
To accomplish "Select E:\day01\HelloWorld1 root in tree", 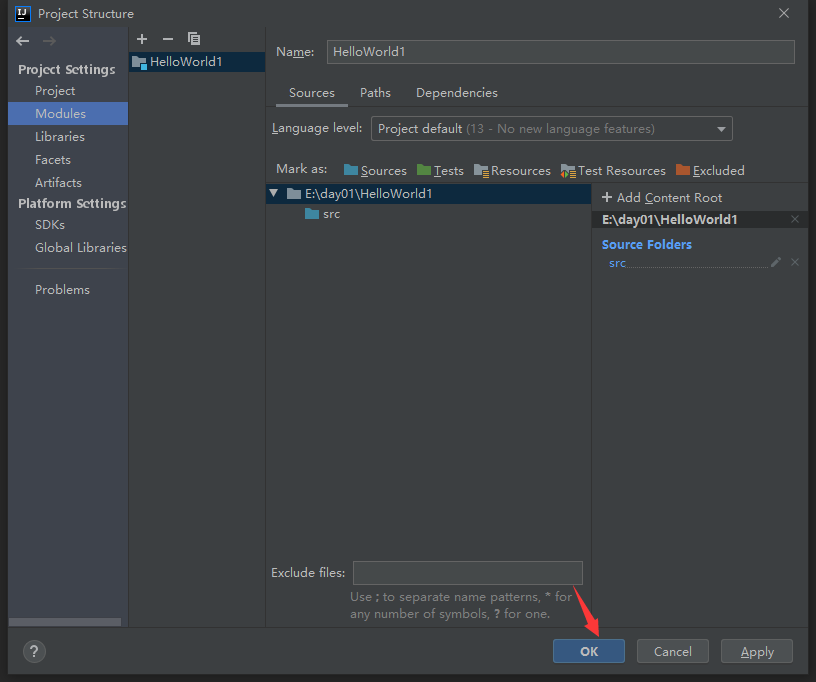I will [428, 194].
